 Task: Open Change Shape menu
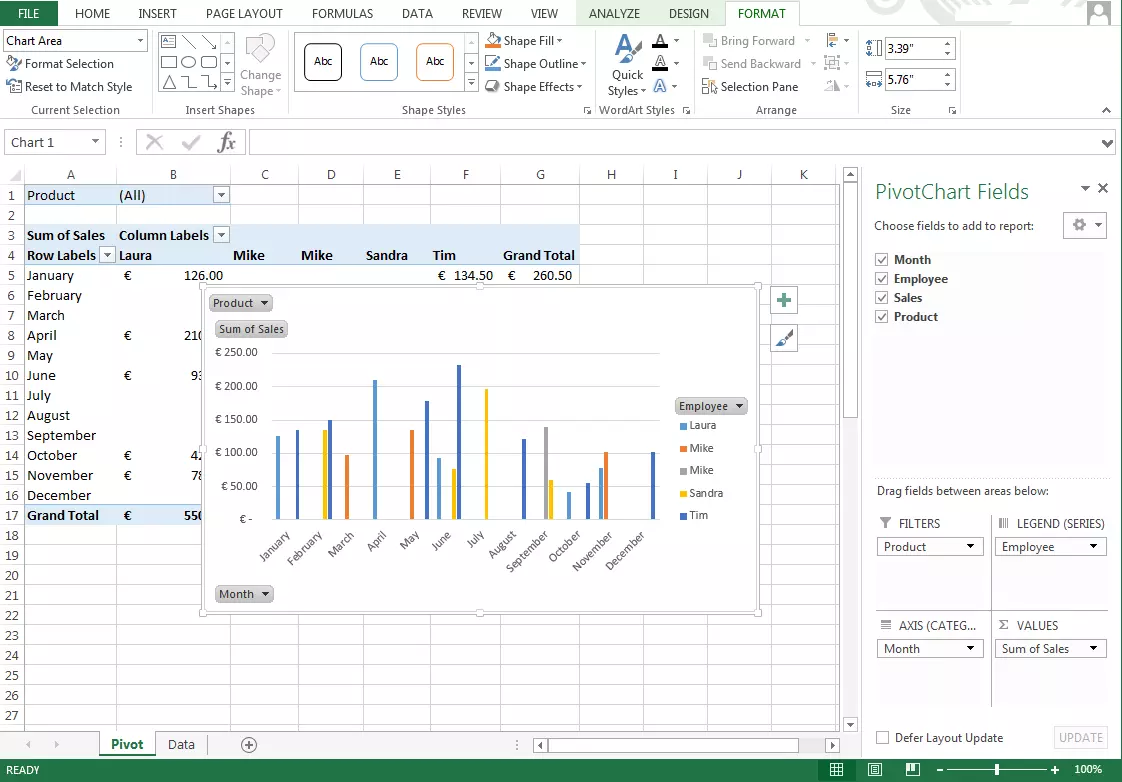coord(260,66)
